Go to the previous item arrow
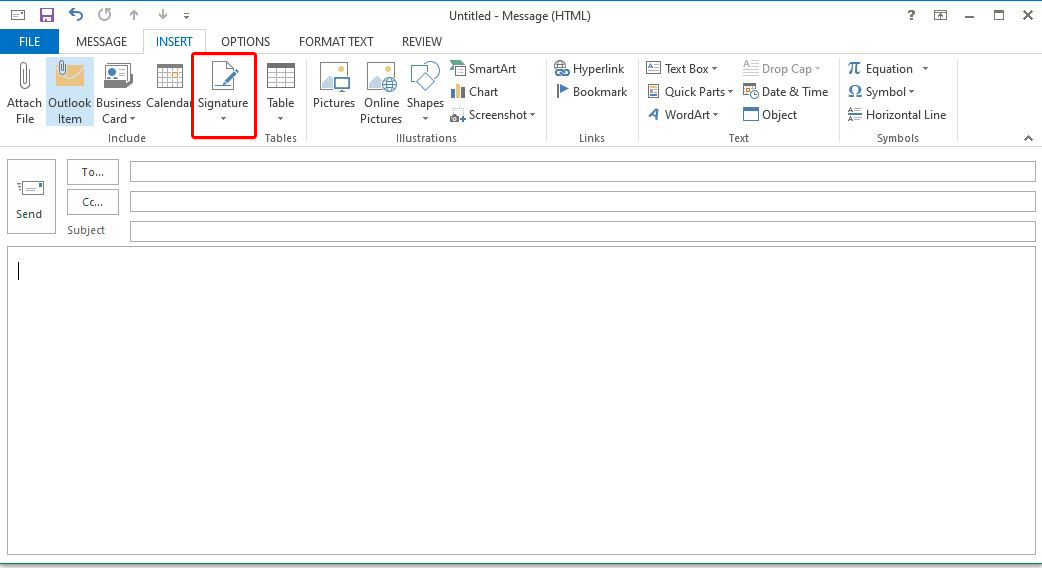 tap(134, 15)
